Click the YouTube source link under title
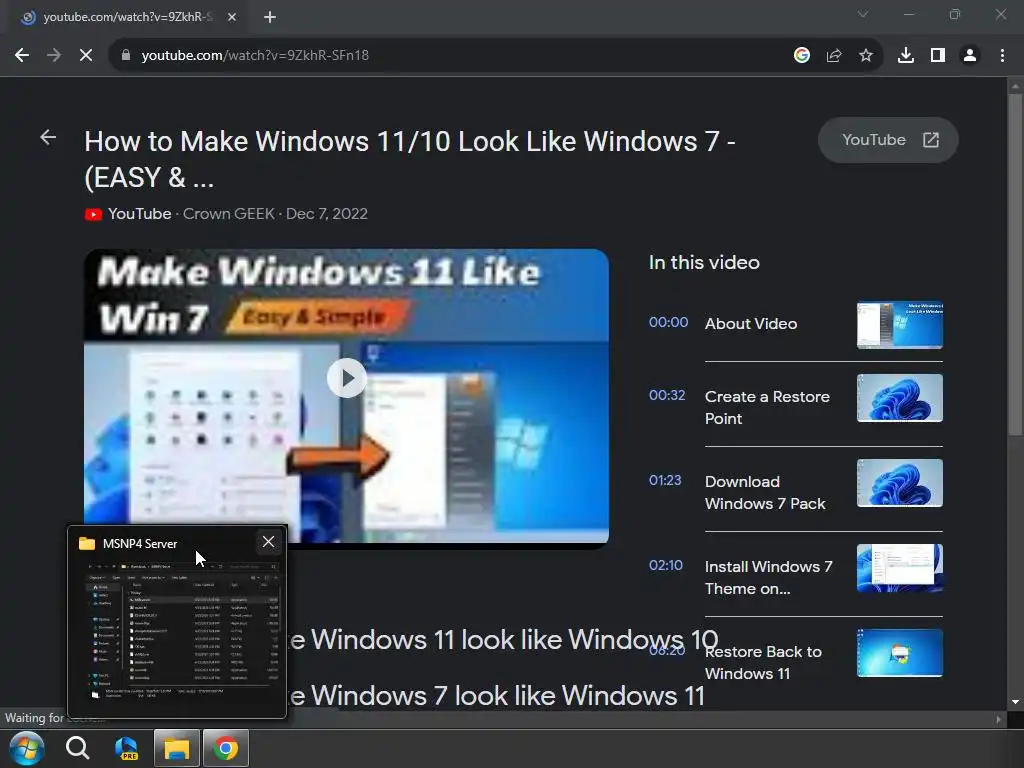 140,214
